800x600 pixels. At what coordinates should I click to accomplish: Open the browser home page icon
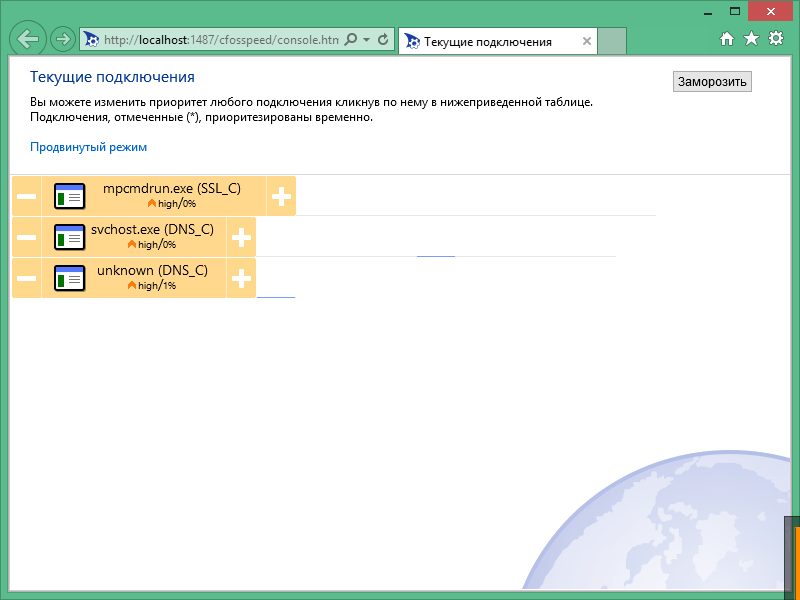pyautogui.click(x=727, y=39)
